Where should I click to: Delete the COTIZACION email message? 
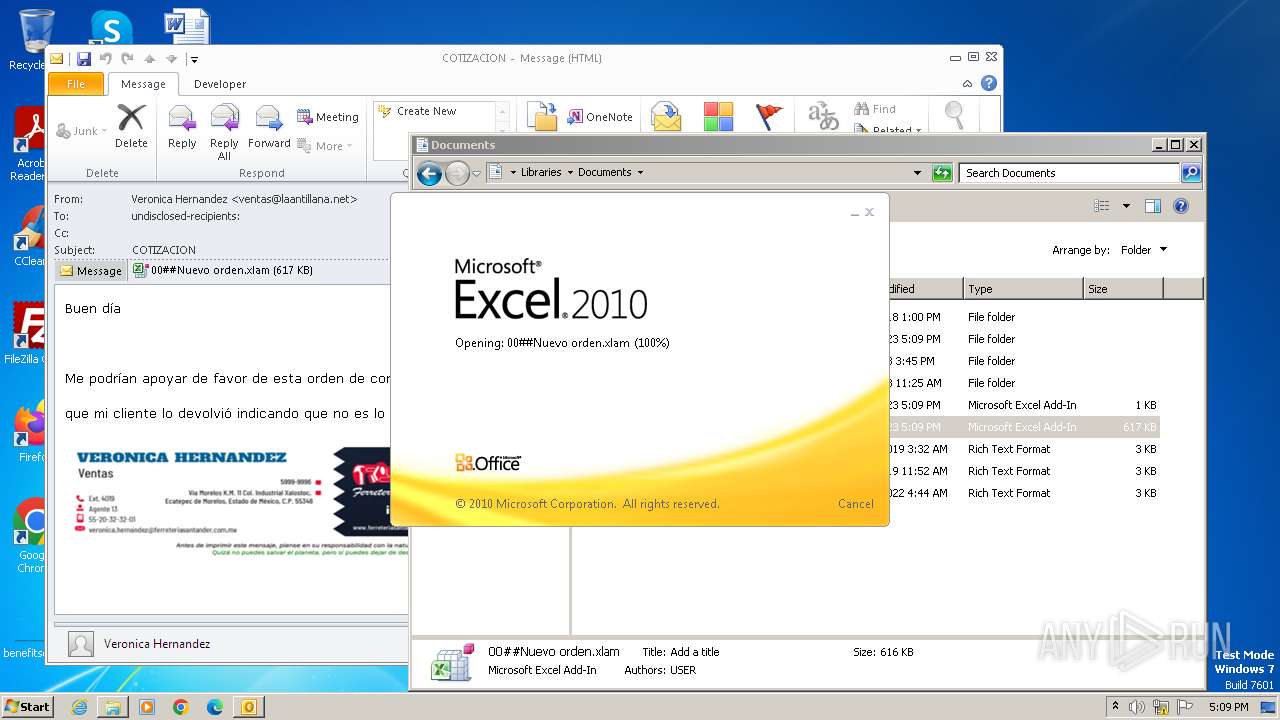click(x=131, y=127)
